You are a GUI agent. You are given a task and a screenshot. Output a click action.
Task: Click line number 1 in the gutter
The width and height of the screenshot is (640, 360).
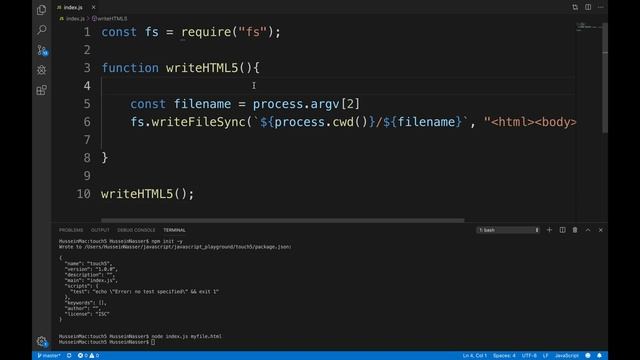[x=87, y=32]
